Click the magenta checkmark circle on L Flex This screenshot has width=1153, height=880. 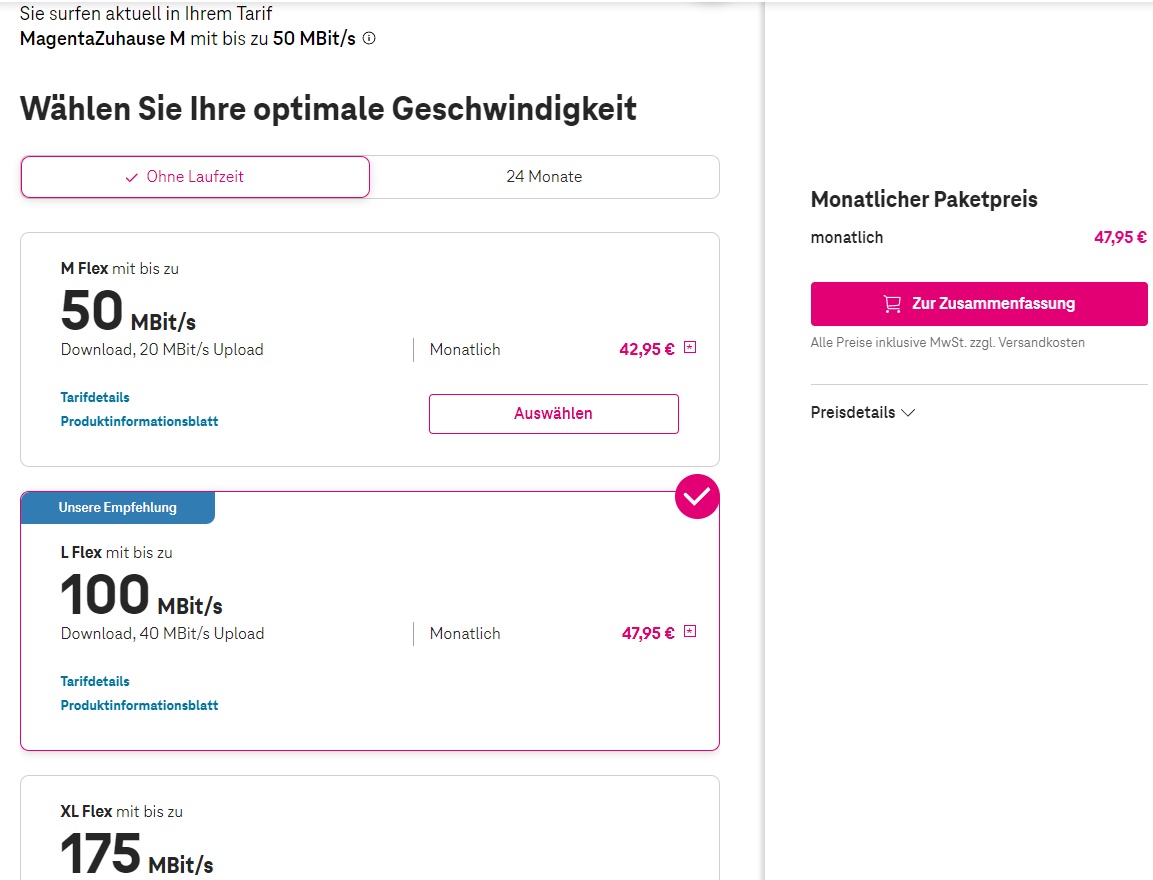(697, 496)
